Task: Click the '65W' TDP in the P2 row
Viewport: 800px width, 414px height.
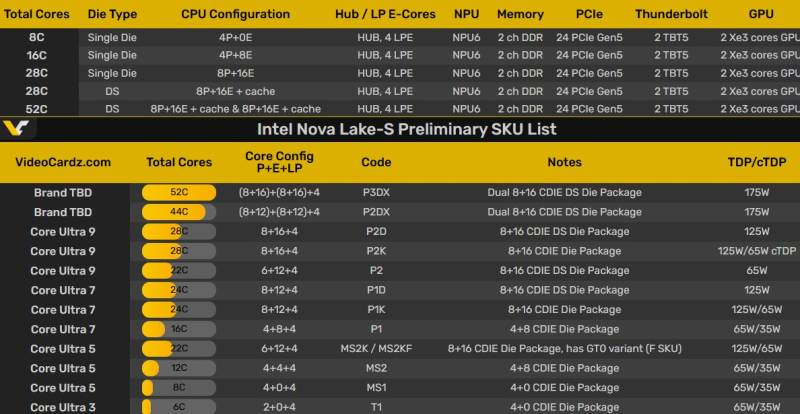Action: pos(757,271)
